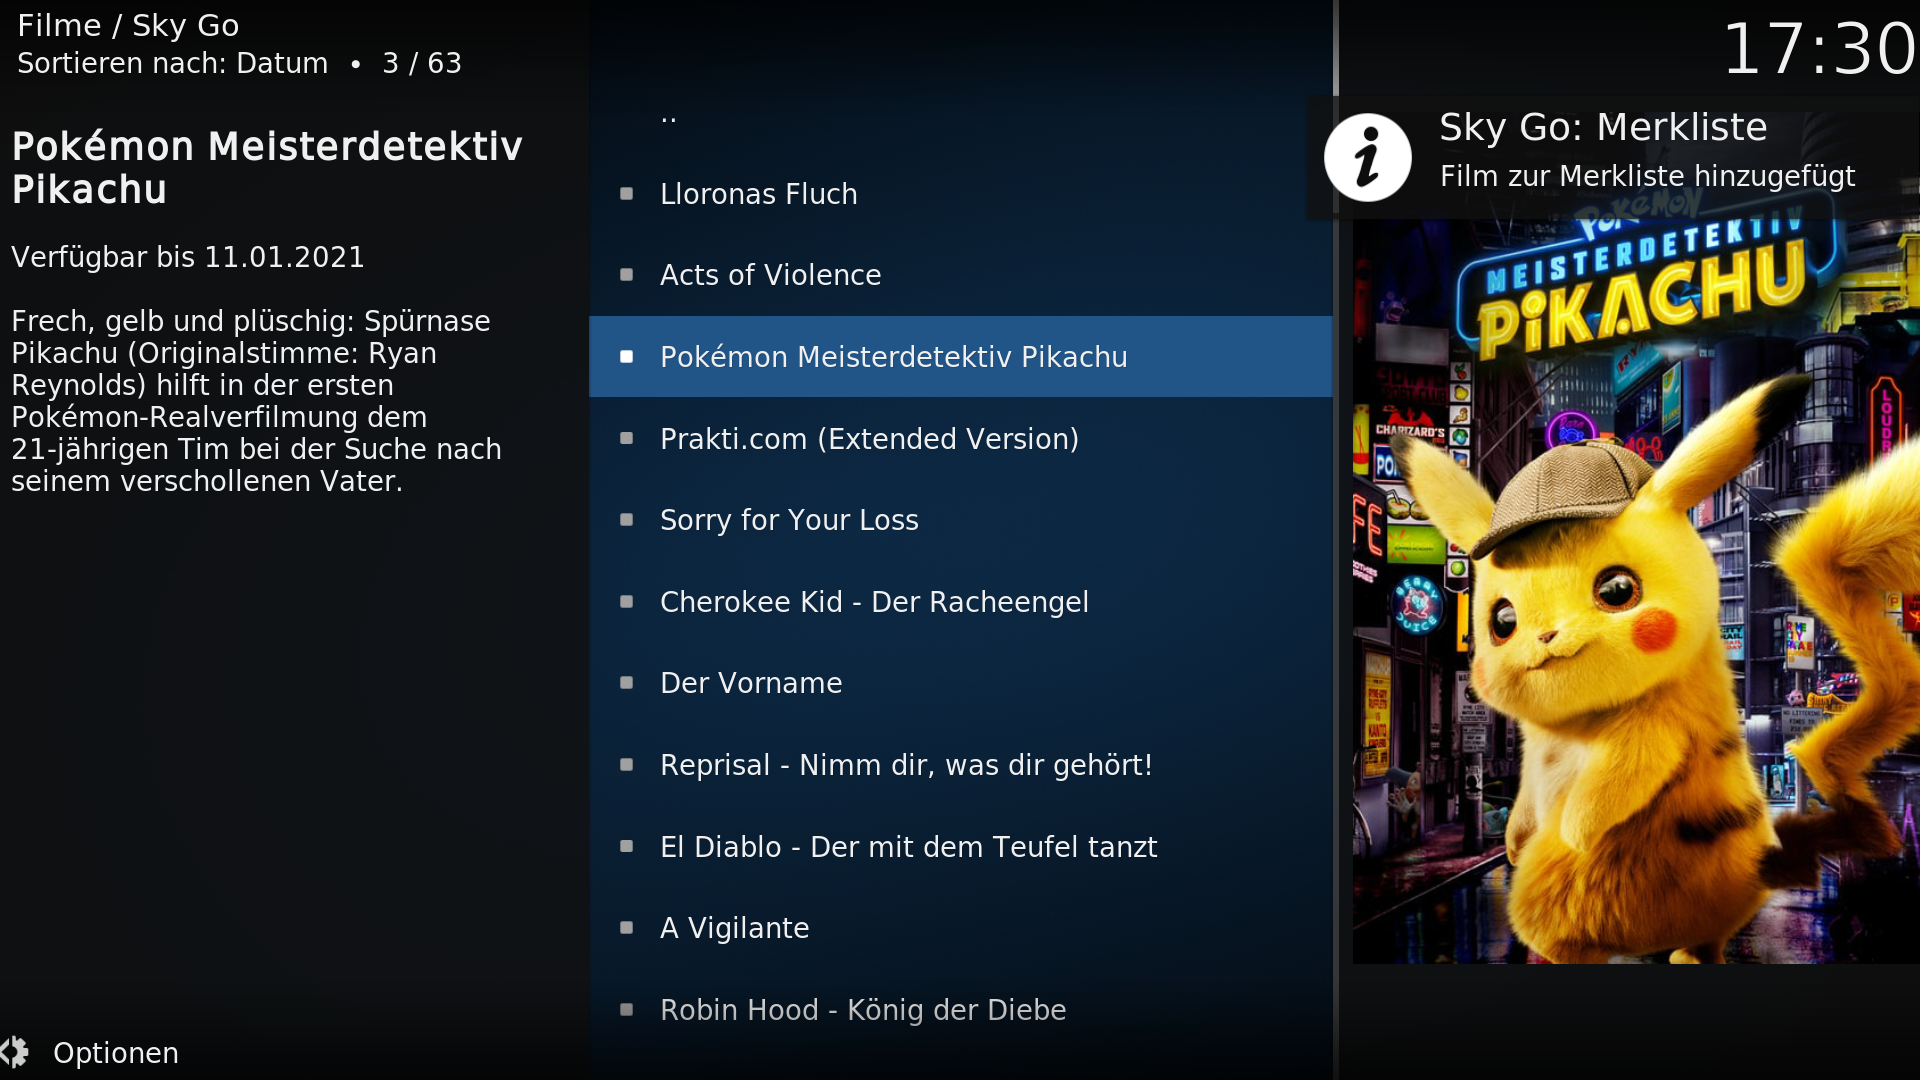Image resolution: width=1920 pixels, height=1080 pixels.
Task: Click the info icon in Merkliste notification
Action: 1367,158
